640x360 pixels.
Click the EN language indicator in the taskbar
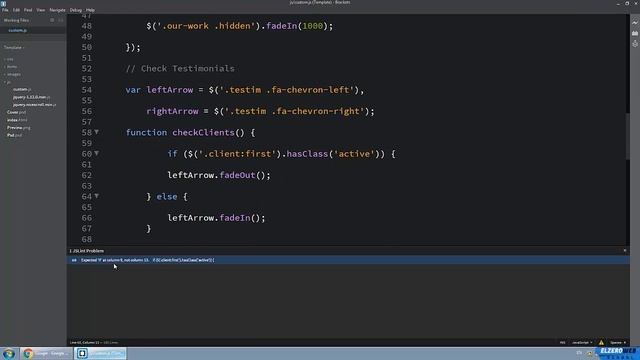(x=579, y=353)
